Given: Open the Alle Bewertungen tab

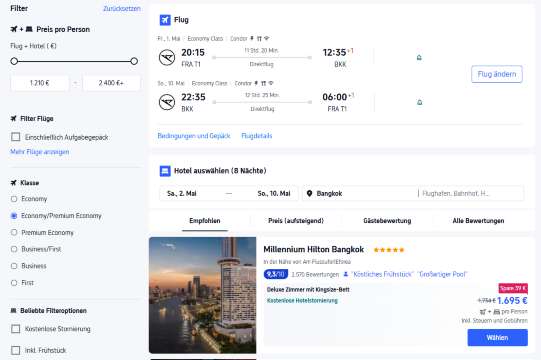Looking at the screenshot, I should (x=478, y=221).
